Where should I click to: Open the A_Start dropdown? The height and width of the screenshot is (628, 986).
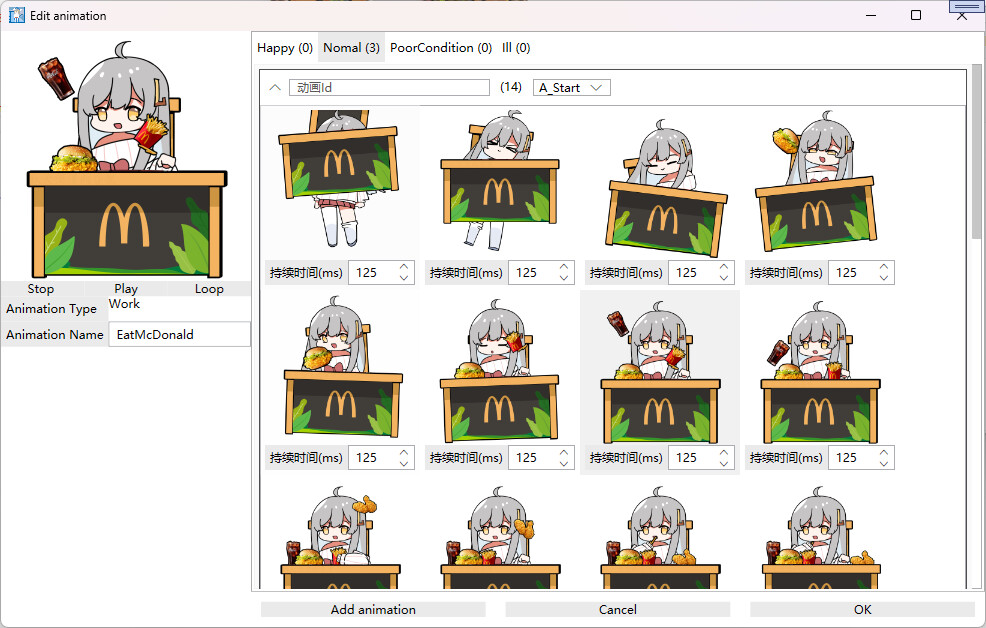click(571, 87)
